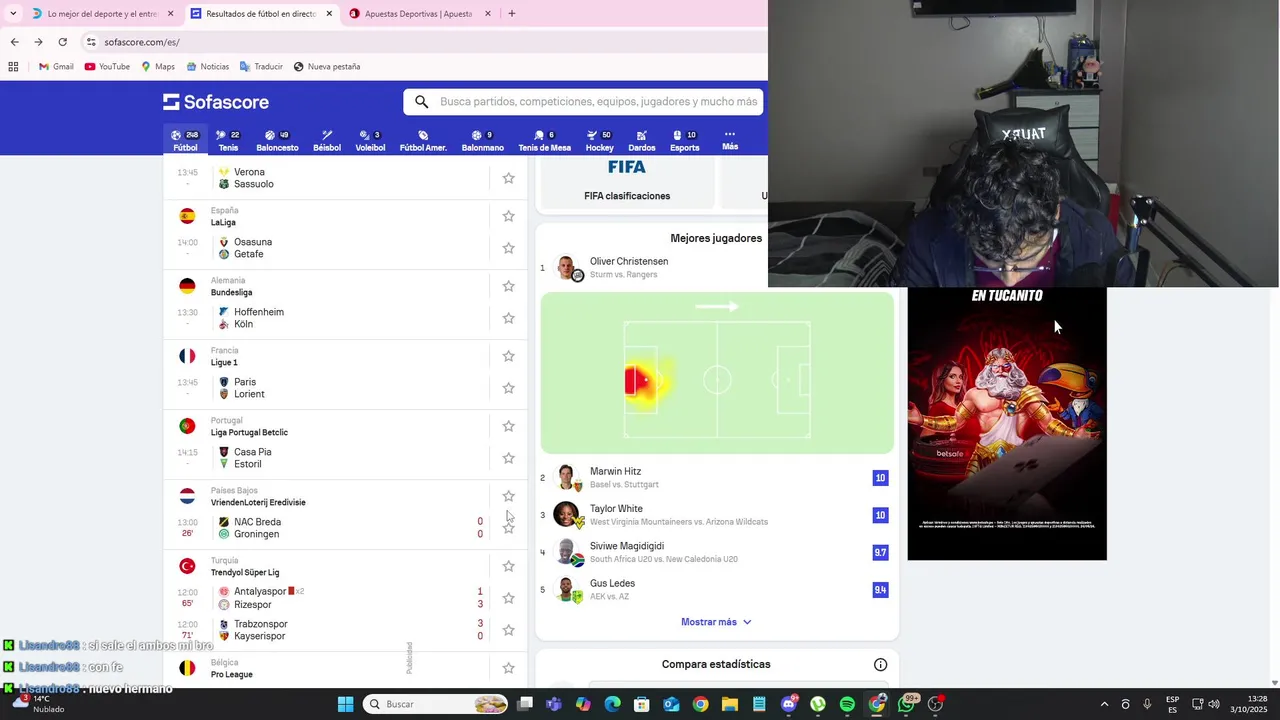Open the YouTube bookmark

(x=107, y=67)
